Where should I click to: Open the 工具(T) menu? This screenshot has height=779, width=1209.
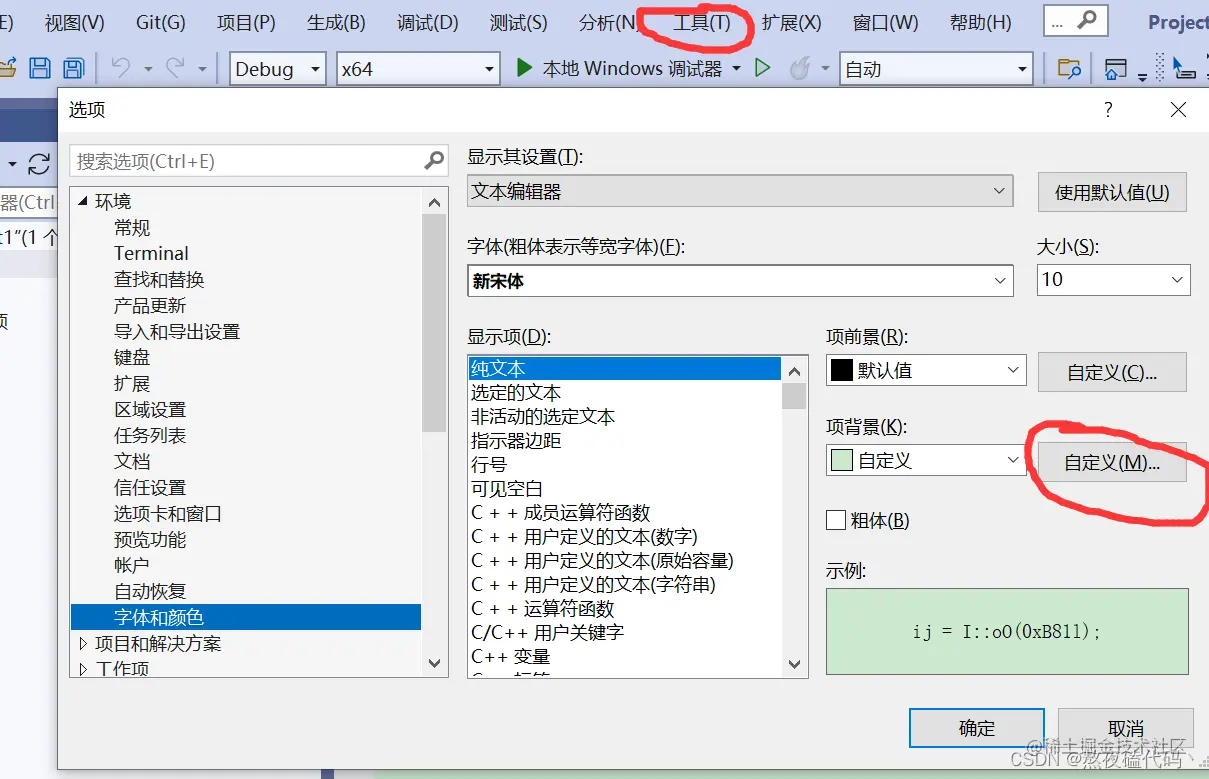pos(701,22)
